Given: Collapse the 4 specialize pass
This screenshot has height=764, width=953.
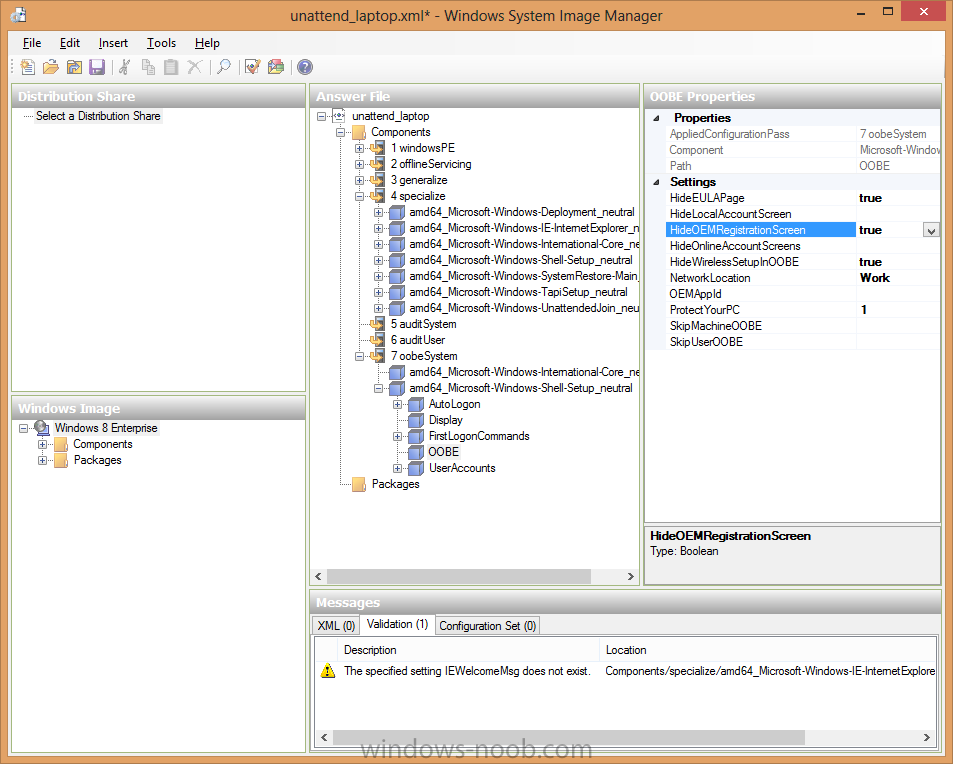Looking at the screenshot, I should (359, 196).
